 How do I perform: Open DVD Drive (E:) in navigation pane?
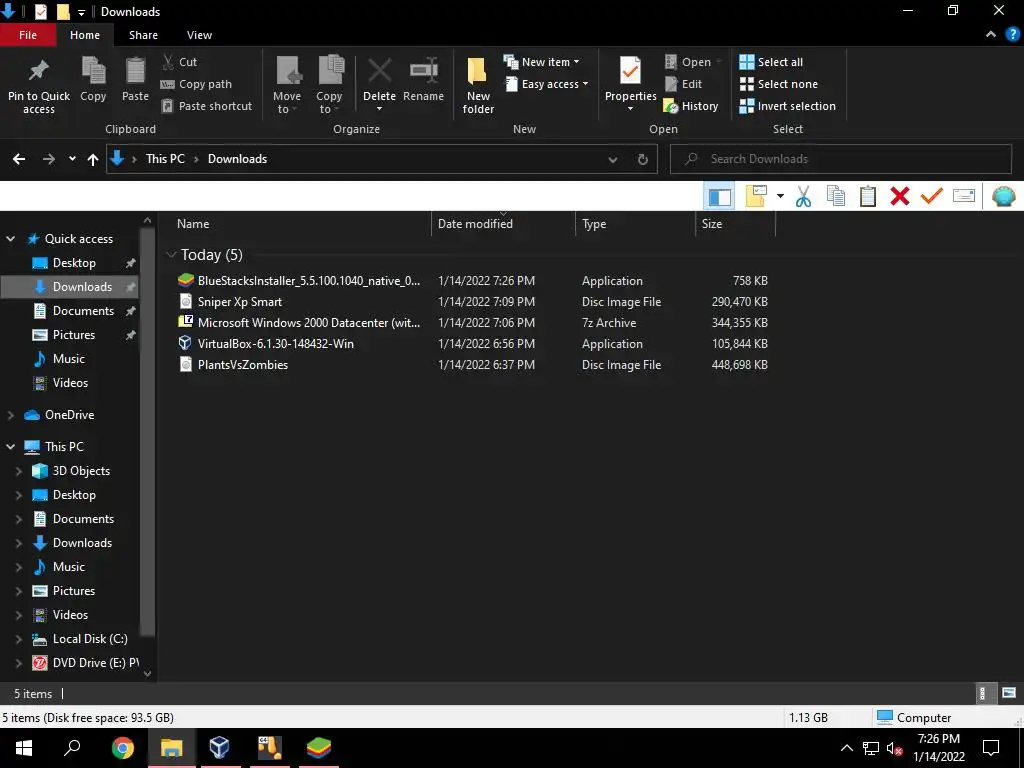pyautogui.click(x=86, y=663)
